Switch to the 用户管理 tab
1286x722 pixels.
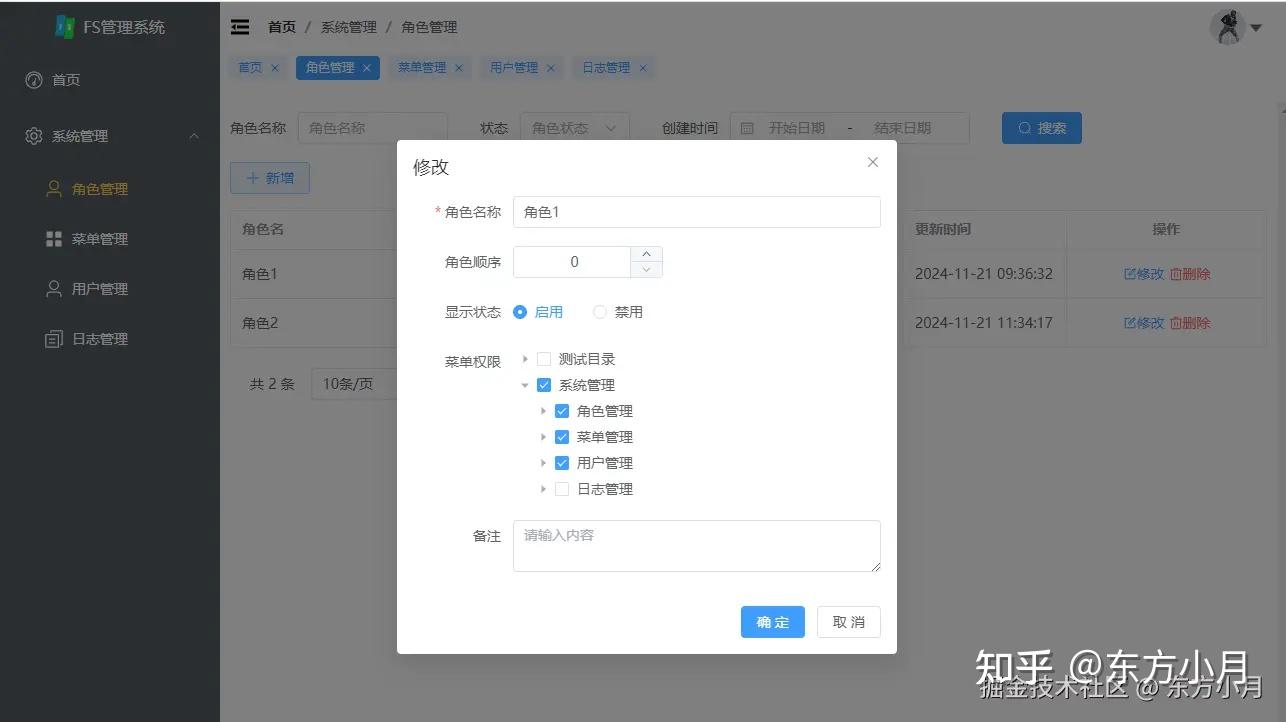tap(513, 67)
